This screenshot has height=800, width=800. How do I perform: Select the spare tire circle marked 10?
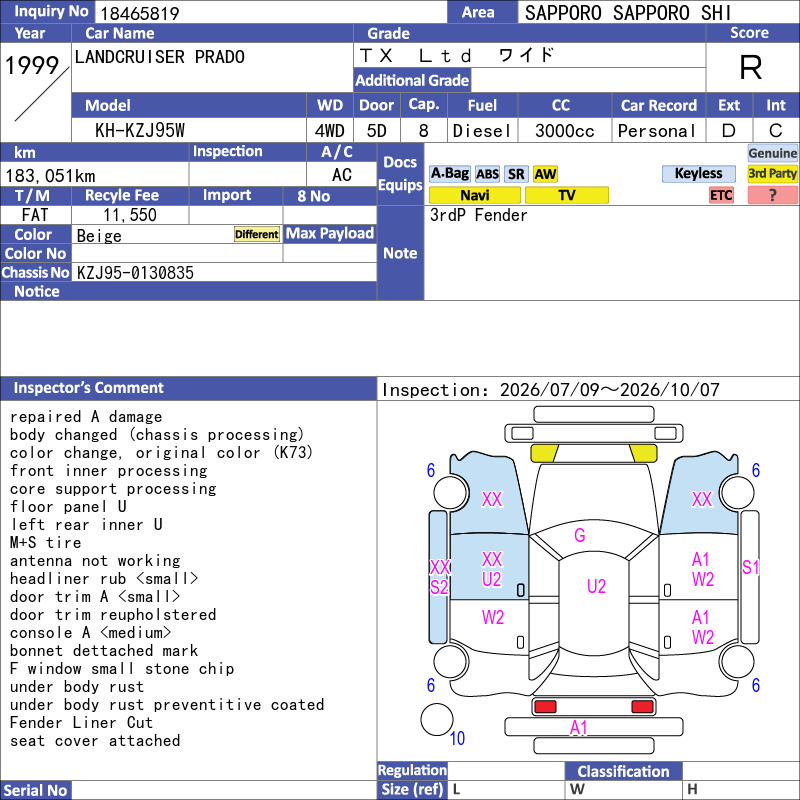pyautogui.click(x=437, y=719)
